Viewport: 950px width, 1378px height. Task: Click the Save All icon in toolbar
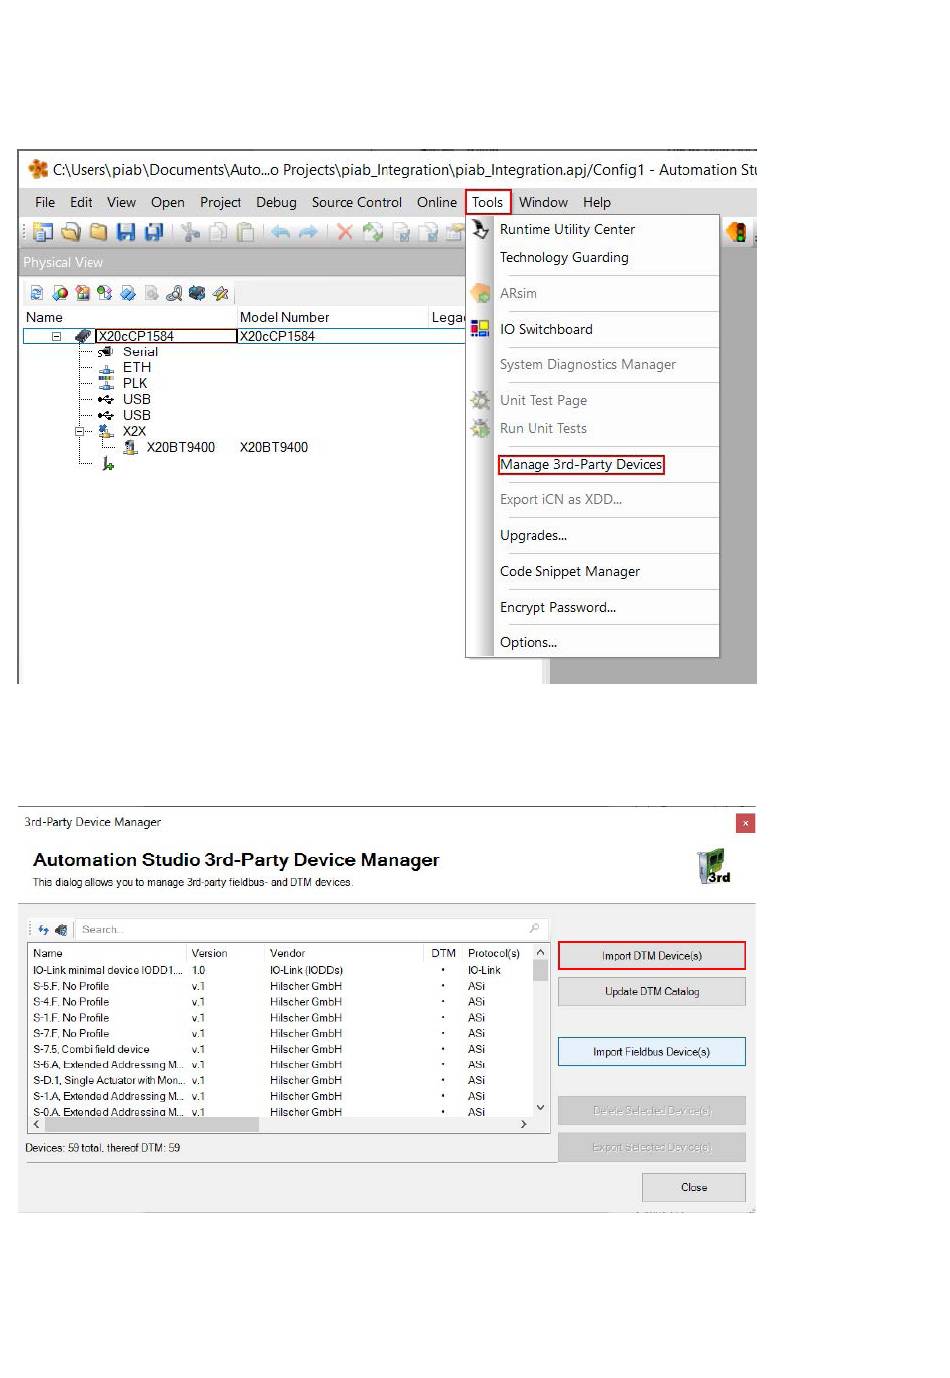pyautogui.click(x=154, y=232)
